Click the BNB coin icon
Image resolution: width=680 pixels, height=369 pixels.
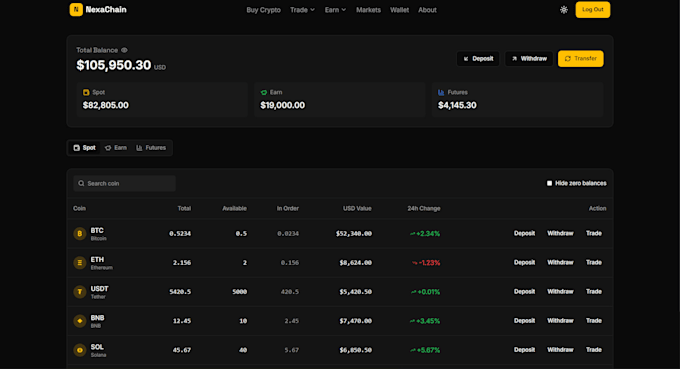(x=79, y=321)
